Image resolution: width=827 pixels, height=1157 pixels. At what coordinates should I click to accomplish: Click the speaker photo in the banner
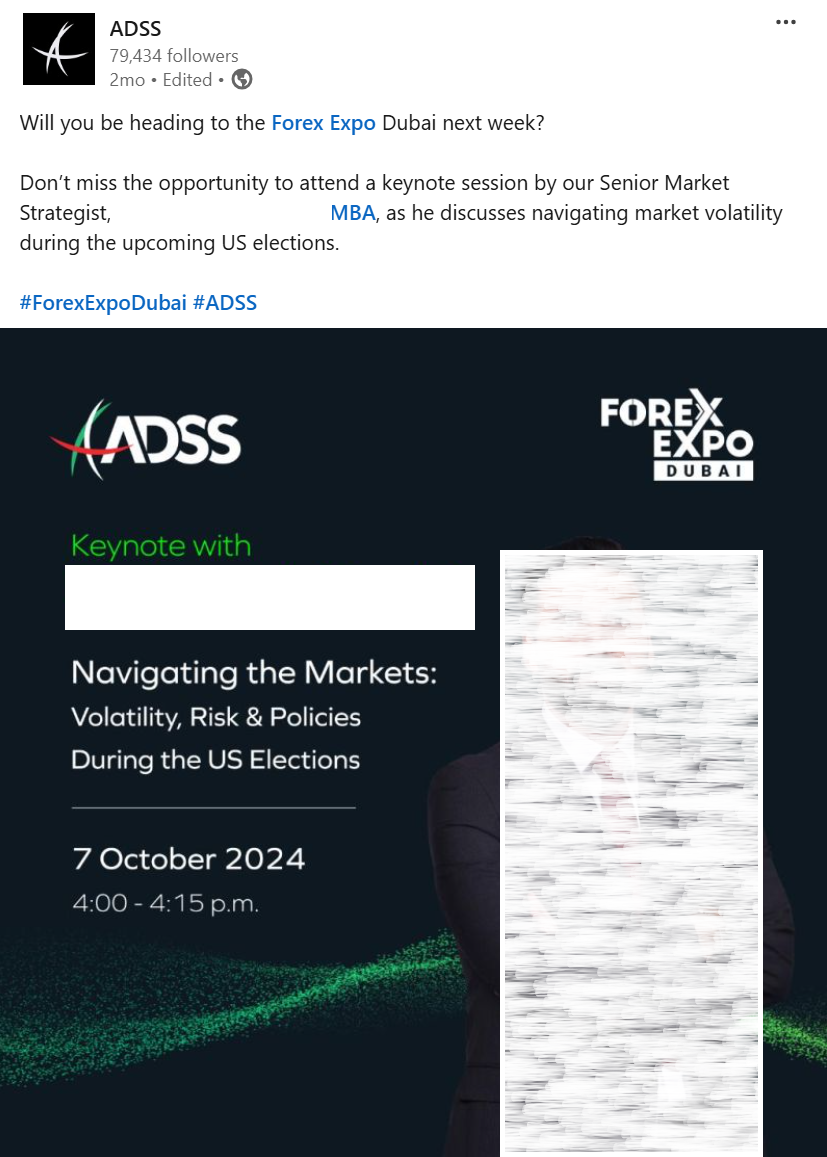tap(631, 850)
